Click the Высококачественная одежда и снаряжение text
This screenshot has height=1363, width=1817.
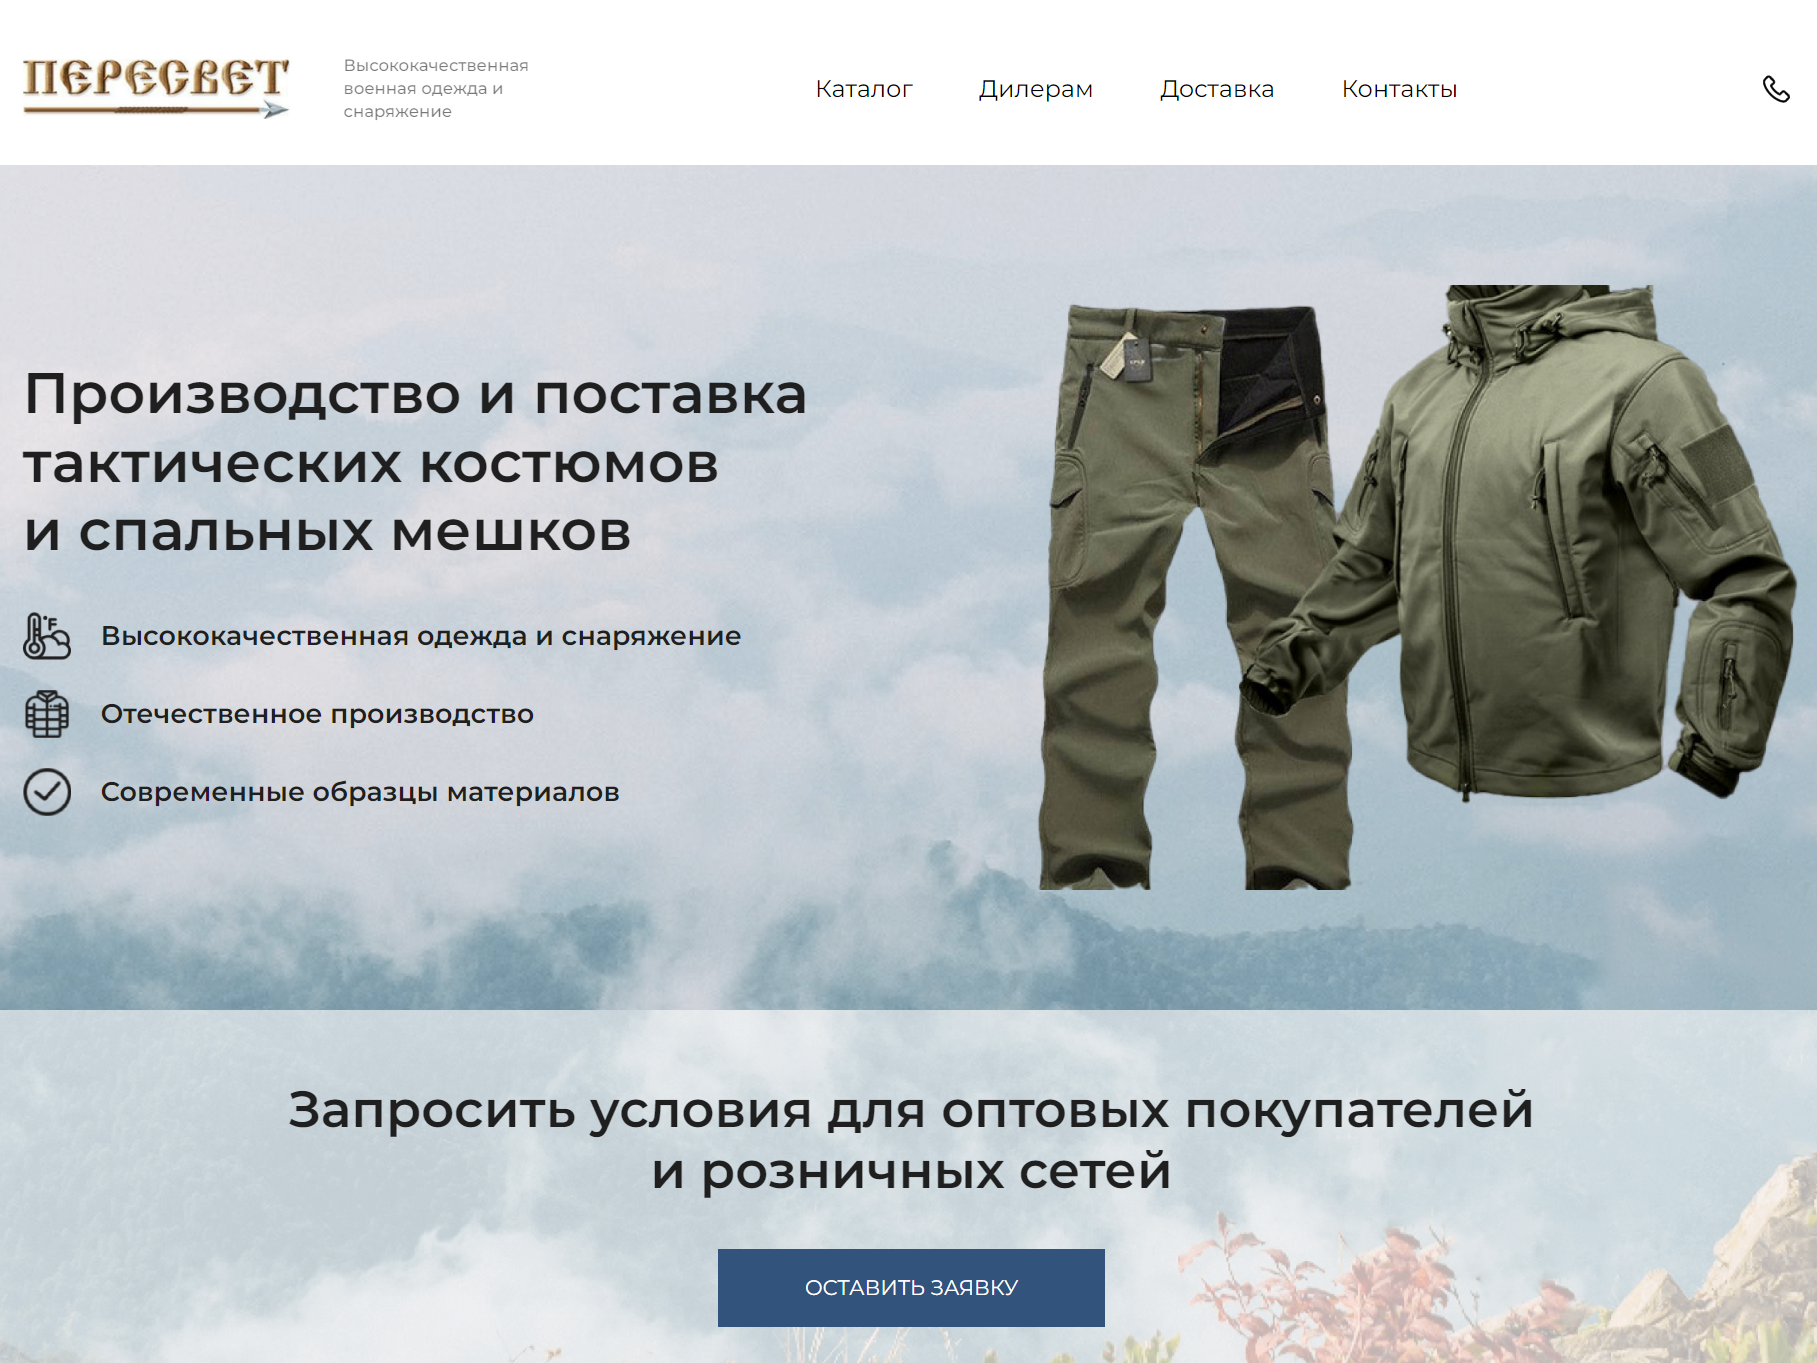[421, 636]
